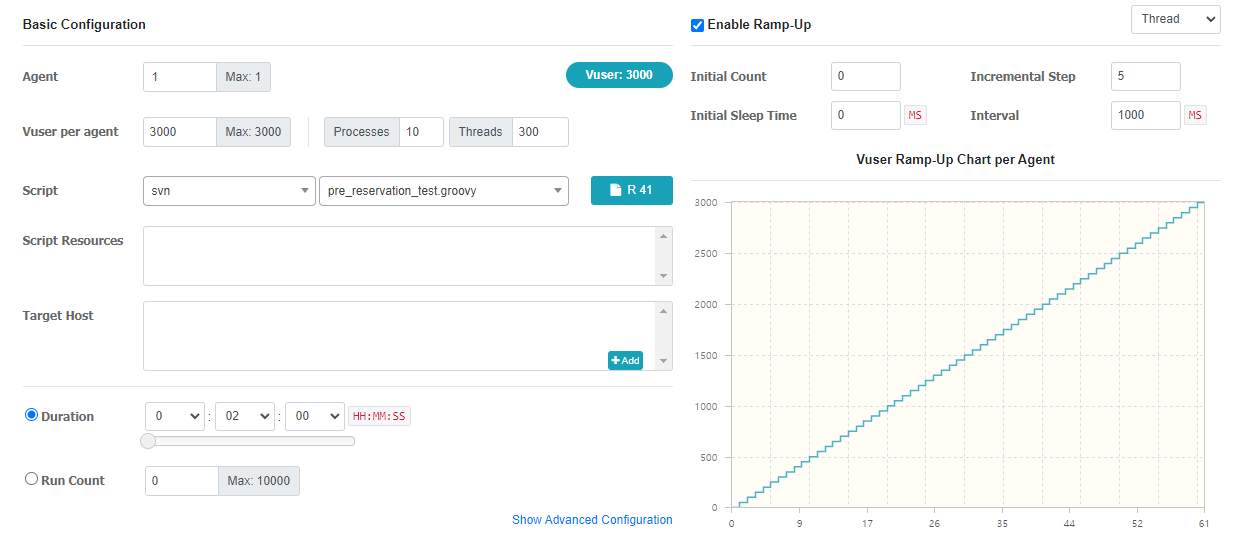Click the duration slider handle
The image size is (1245, 549).
(148, 441)
